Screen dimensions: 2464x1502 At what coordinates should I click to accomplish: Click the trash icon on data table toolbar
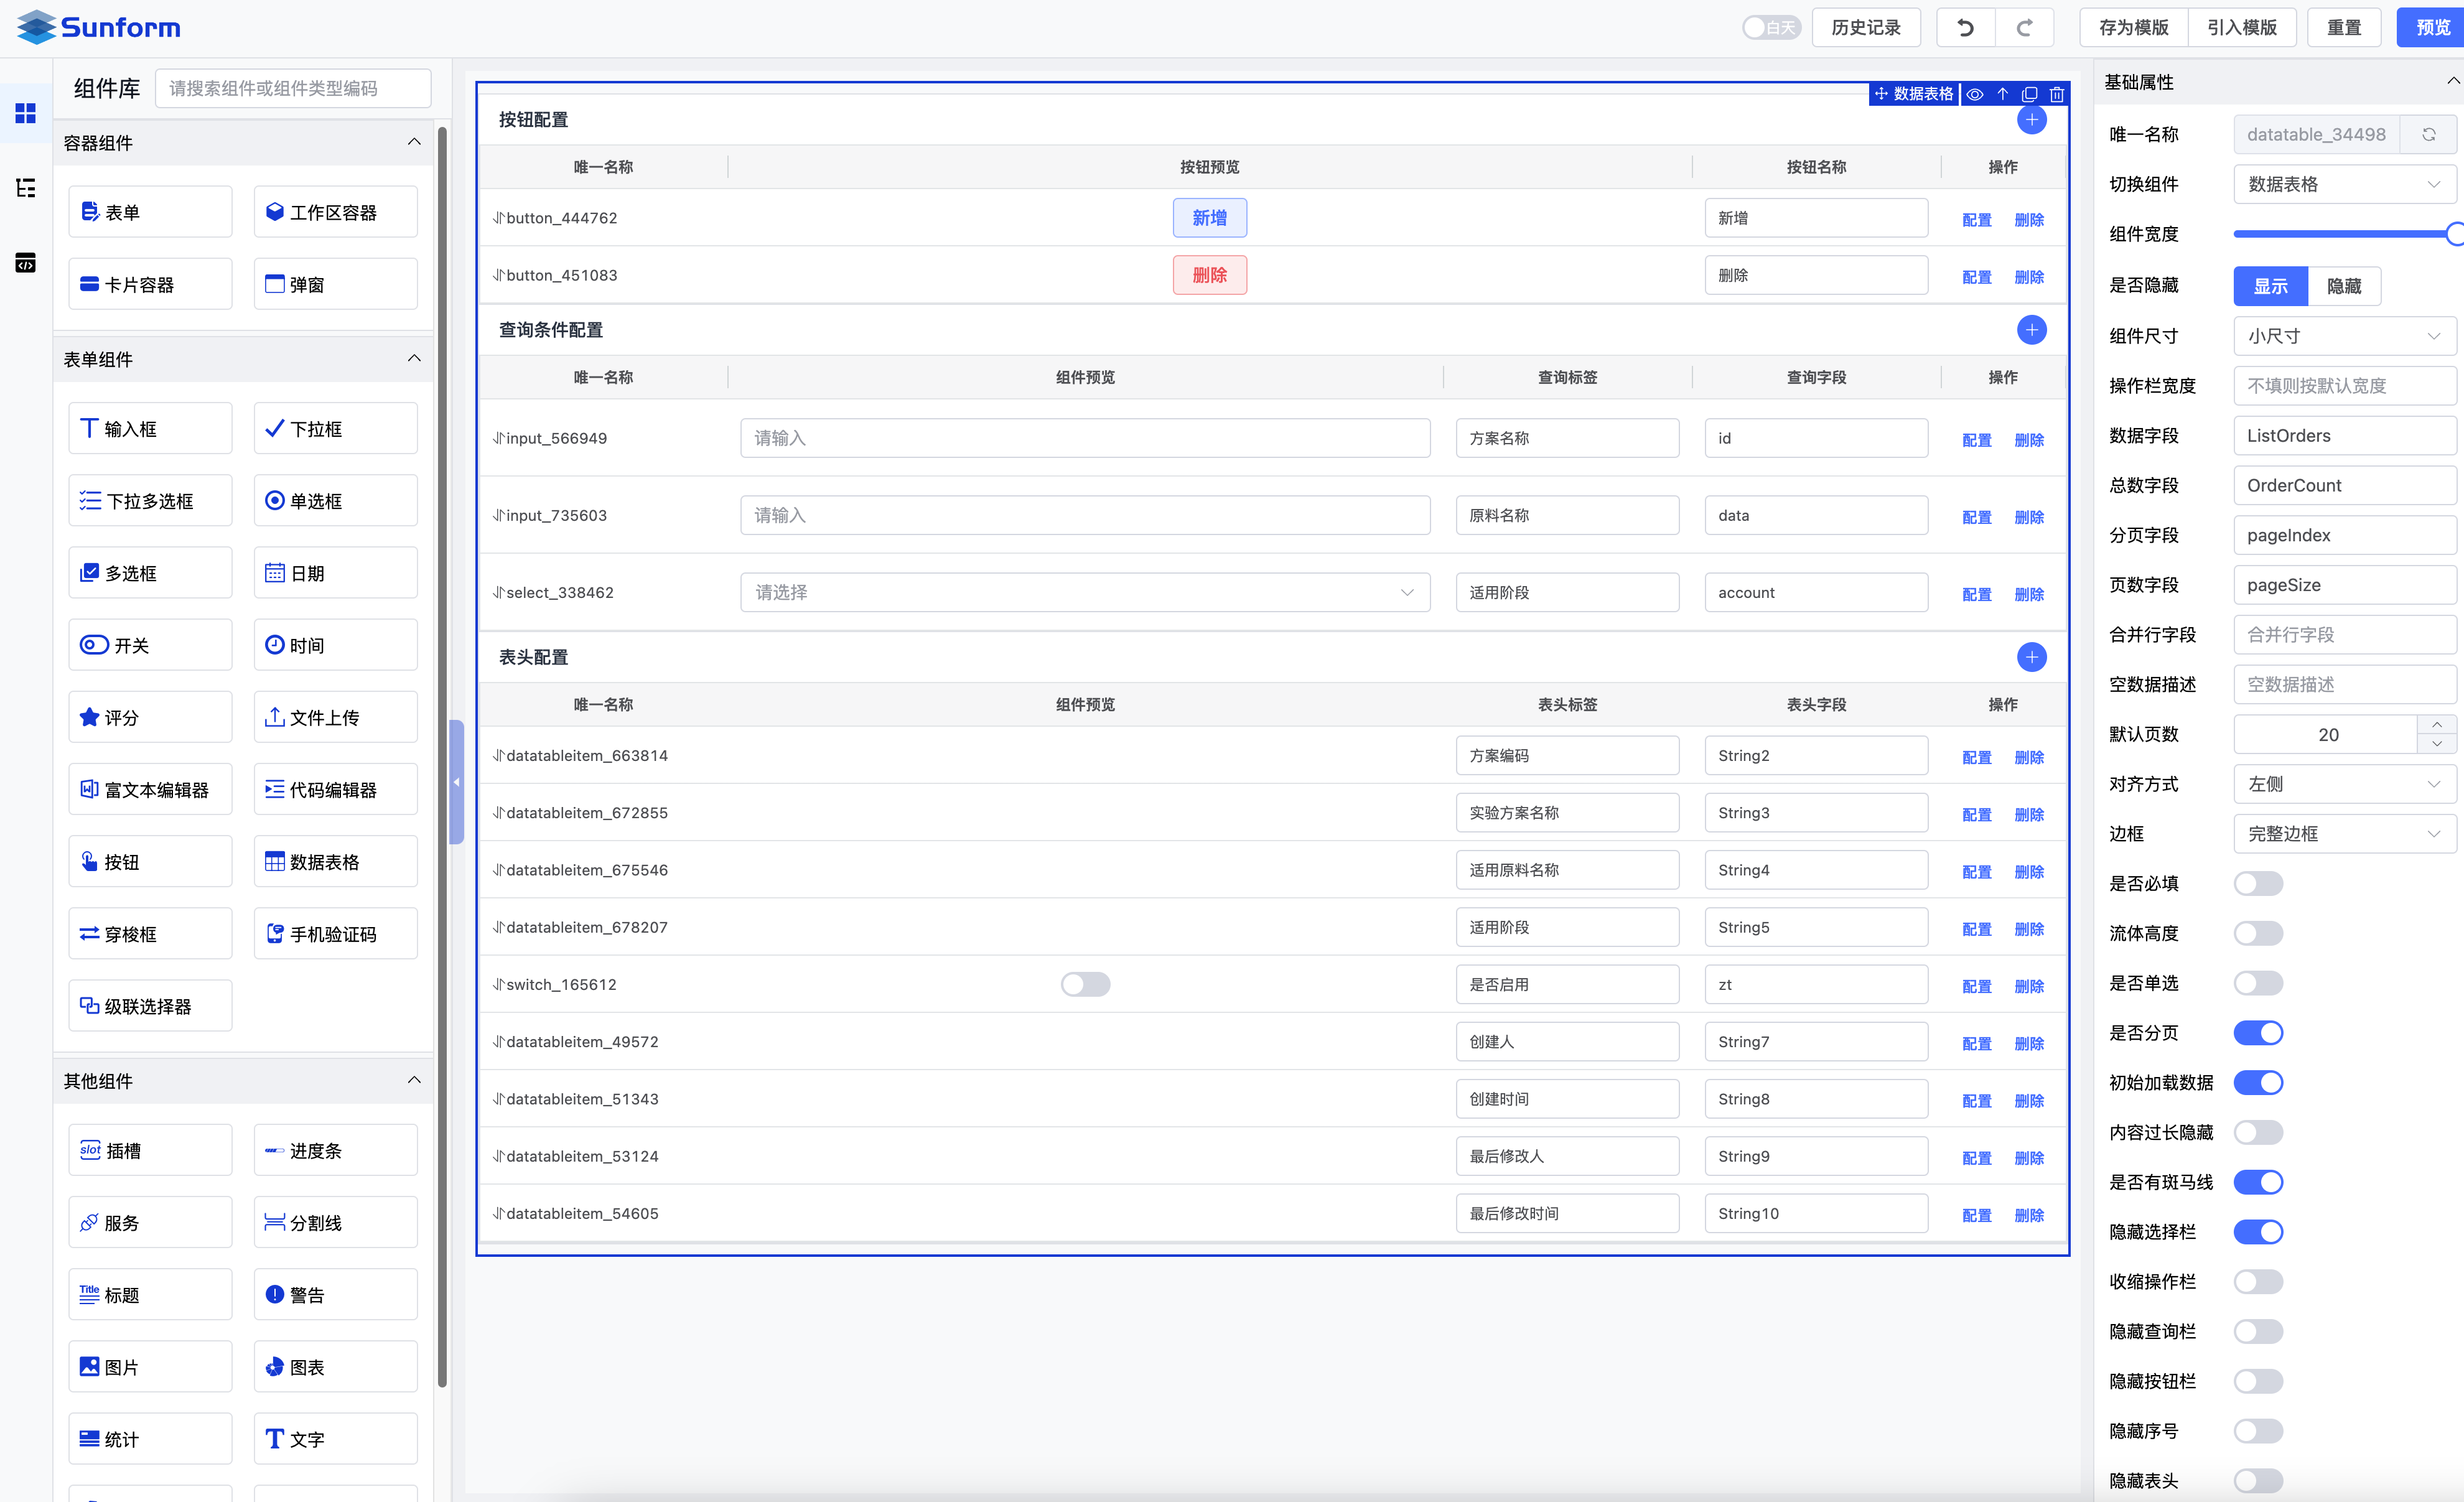(x=2057, y=94)
